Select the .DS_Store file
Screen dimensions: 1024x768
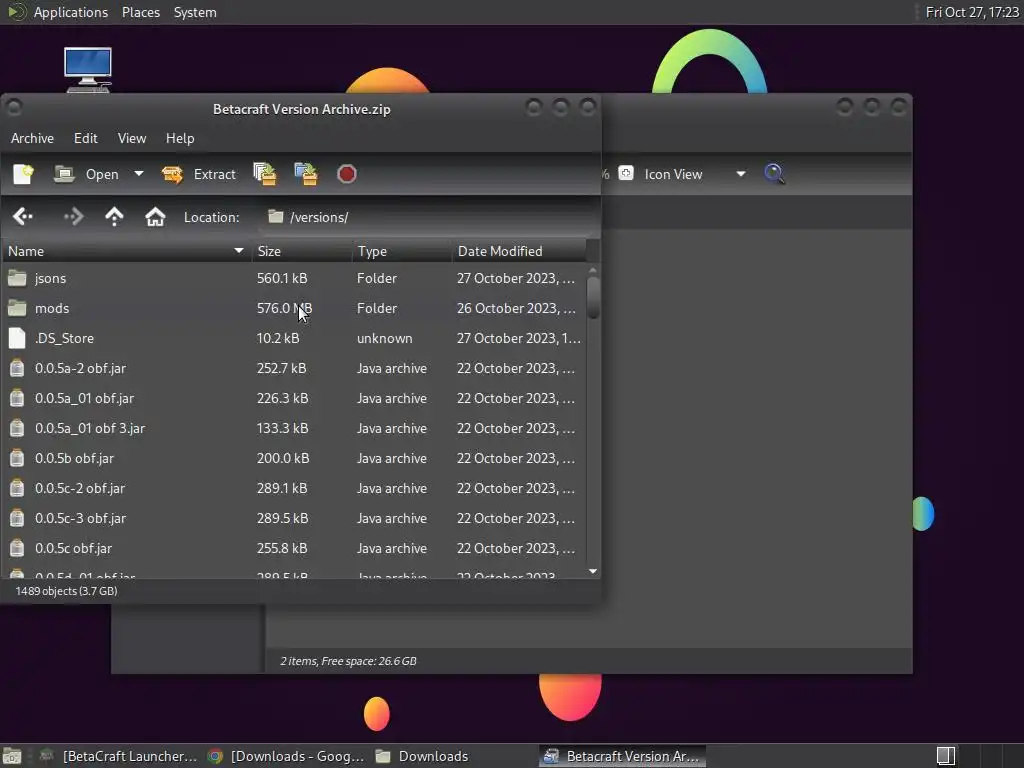point(294,338)
